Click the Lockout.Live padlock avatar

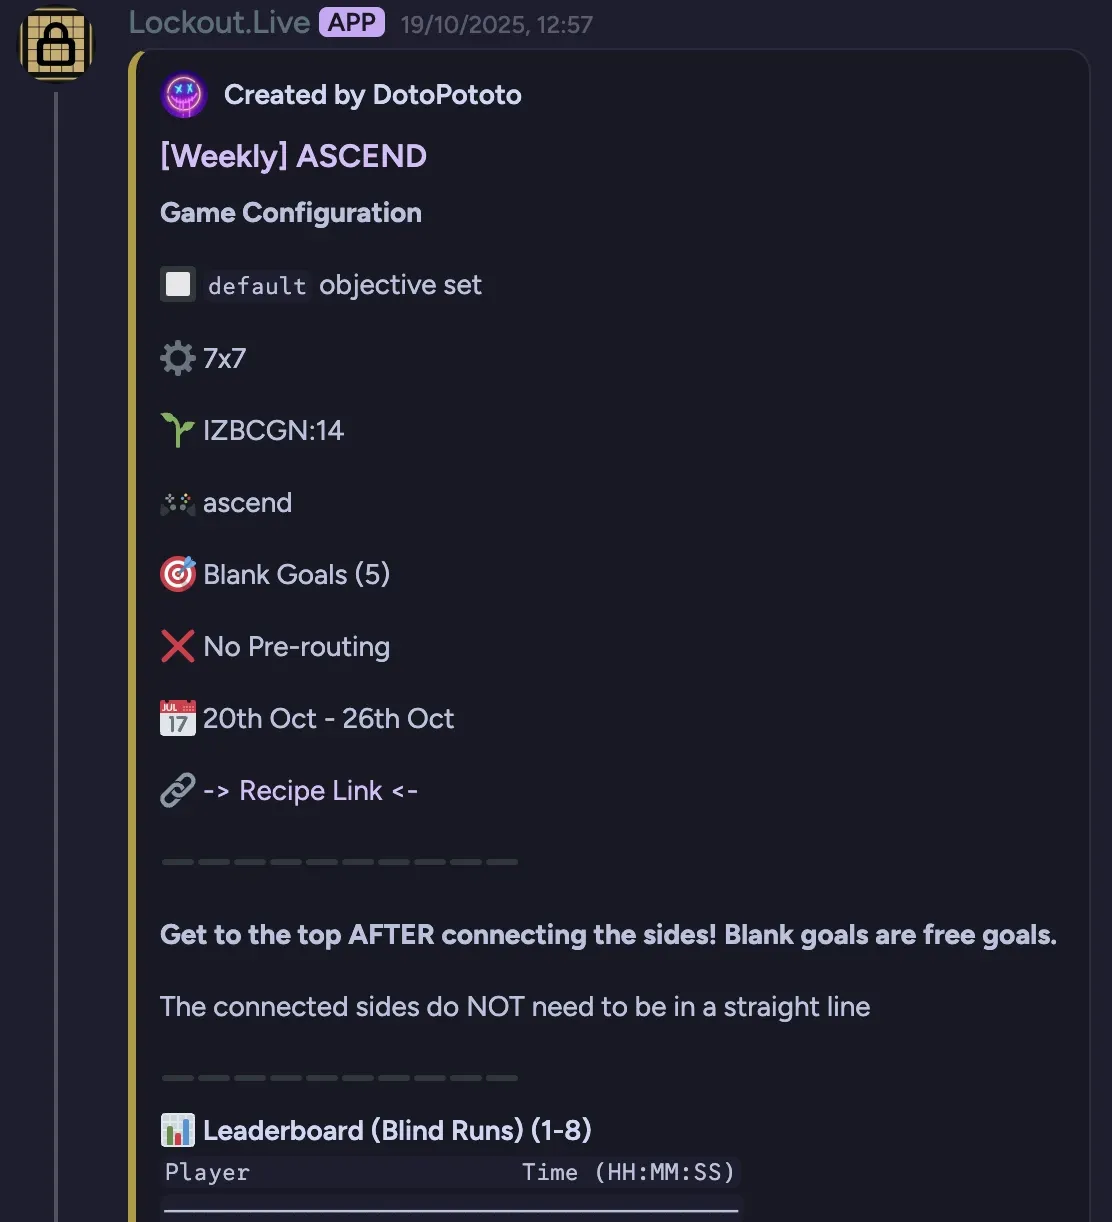[x=55, y=45]
